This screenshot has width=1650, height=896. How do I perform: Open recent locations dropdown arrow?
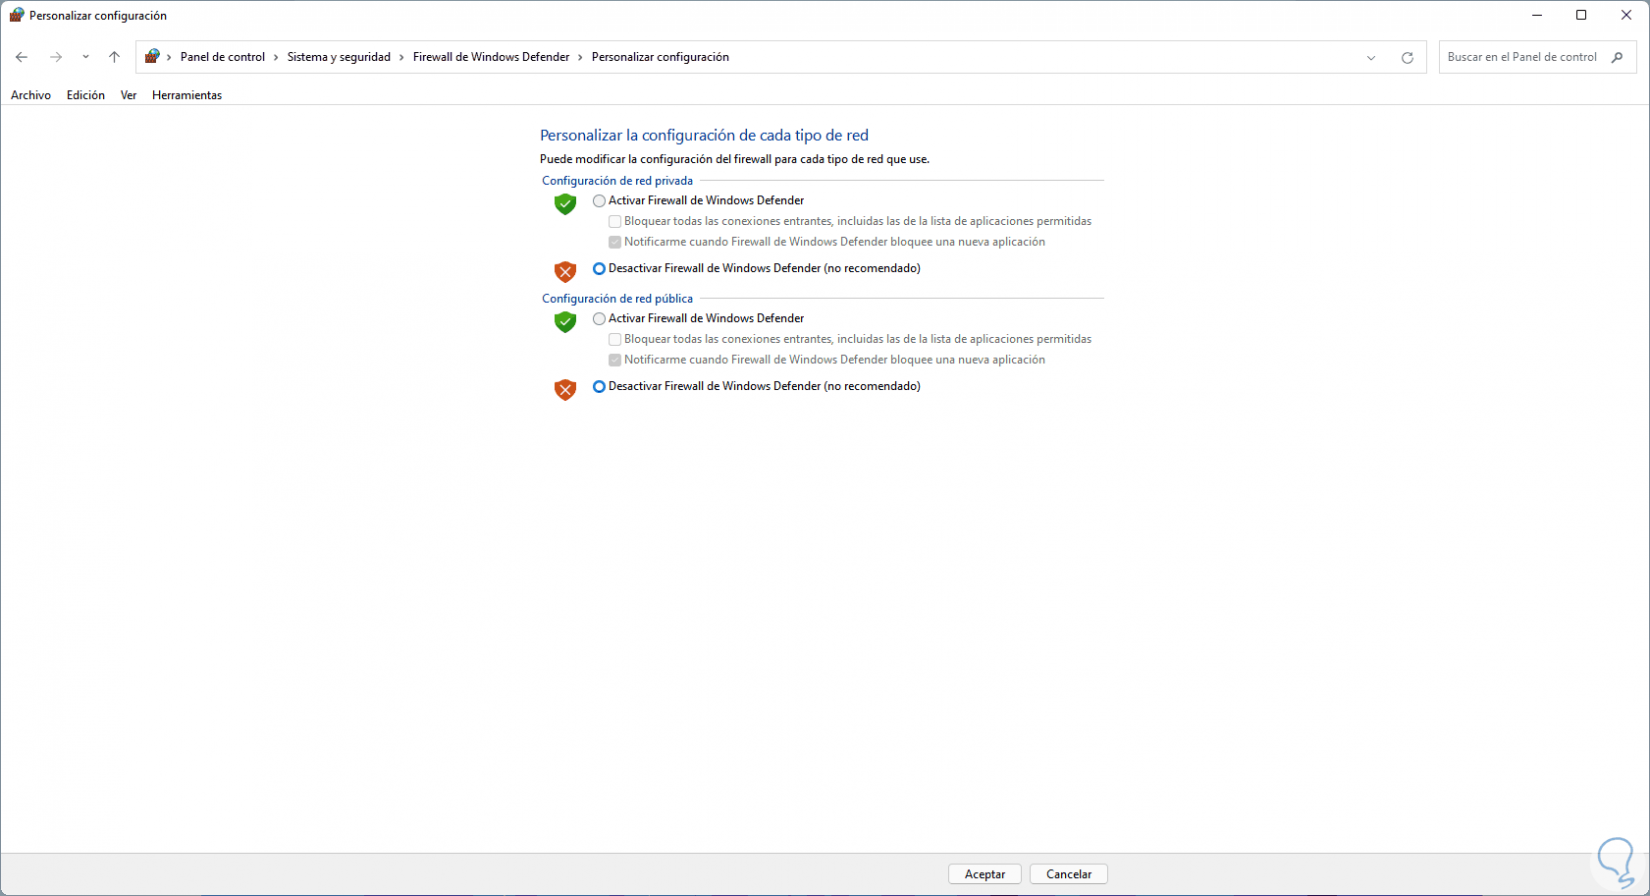click(x=86, y=57)
